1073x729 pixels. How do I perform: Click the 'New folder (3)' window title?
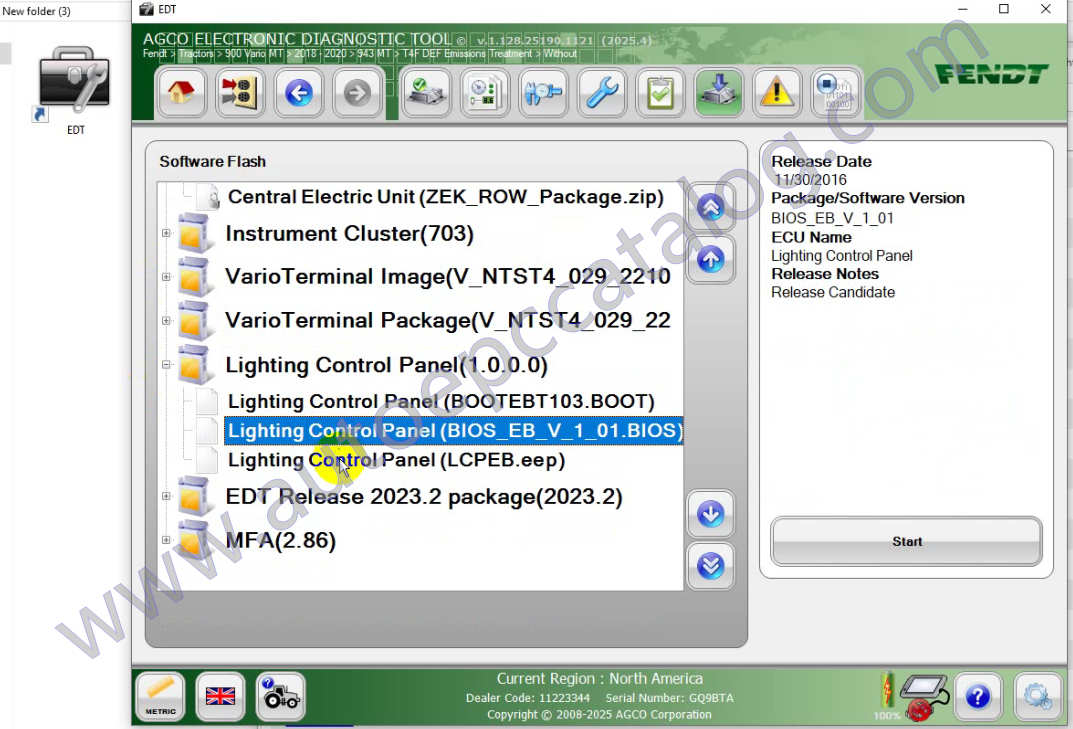[36, 11]
